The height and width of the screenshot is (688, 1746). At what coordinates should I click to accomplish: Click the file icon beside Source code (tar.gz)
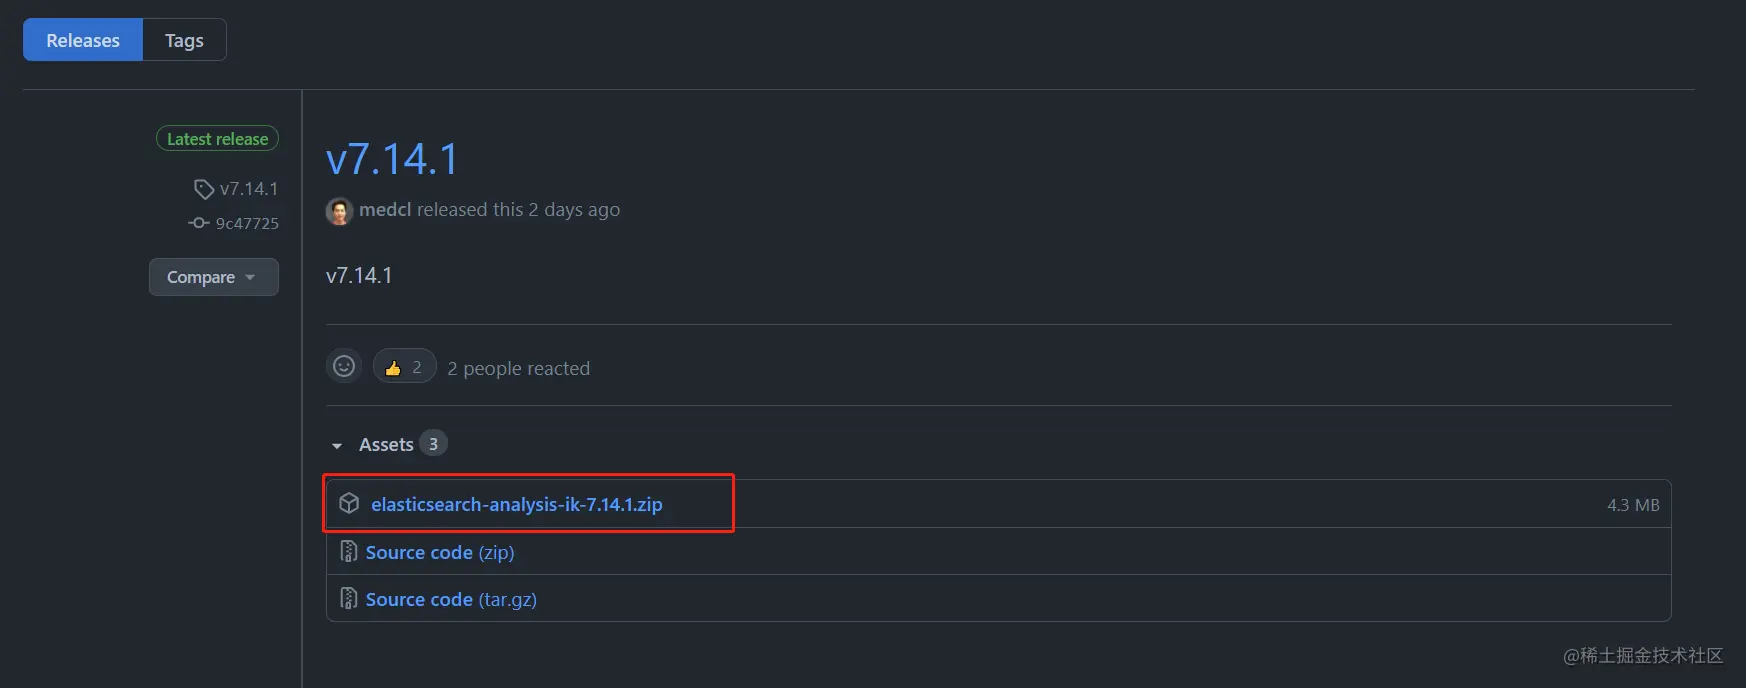tap(349, 599)
